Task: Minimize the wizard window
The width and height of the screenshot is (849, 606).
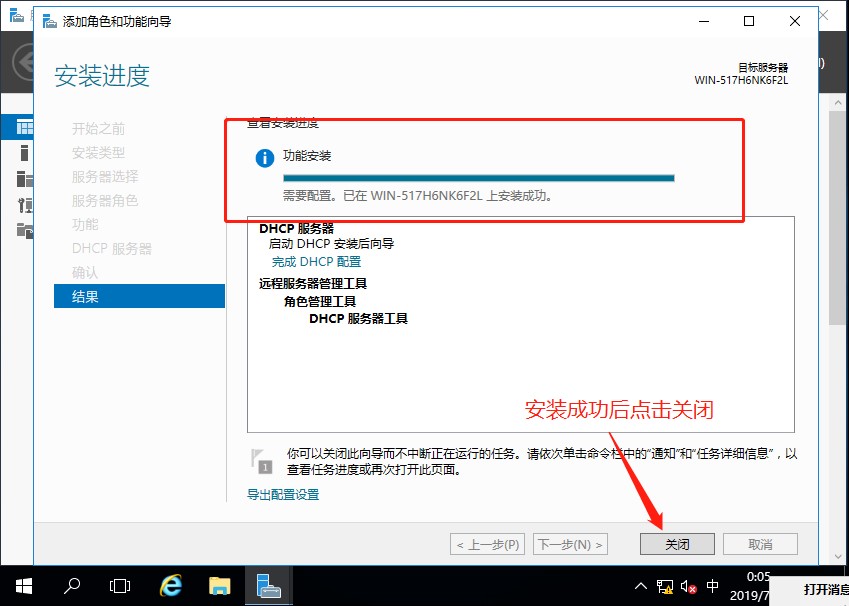Action: tap(704, 21)
